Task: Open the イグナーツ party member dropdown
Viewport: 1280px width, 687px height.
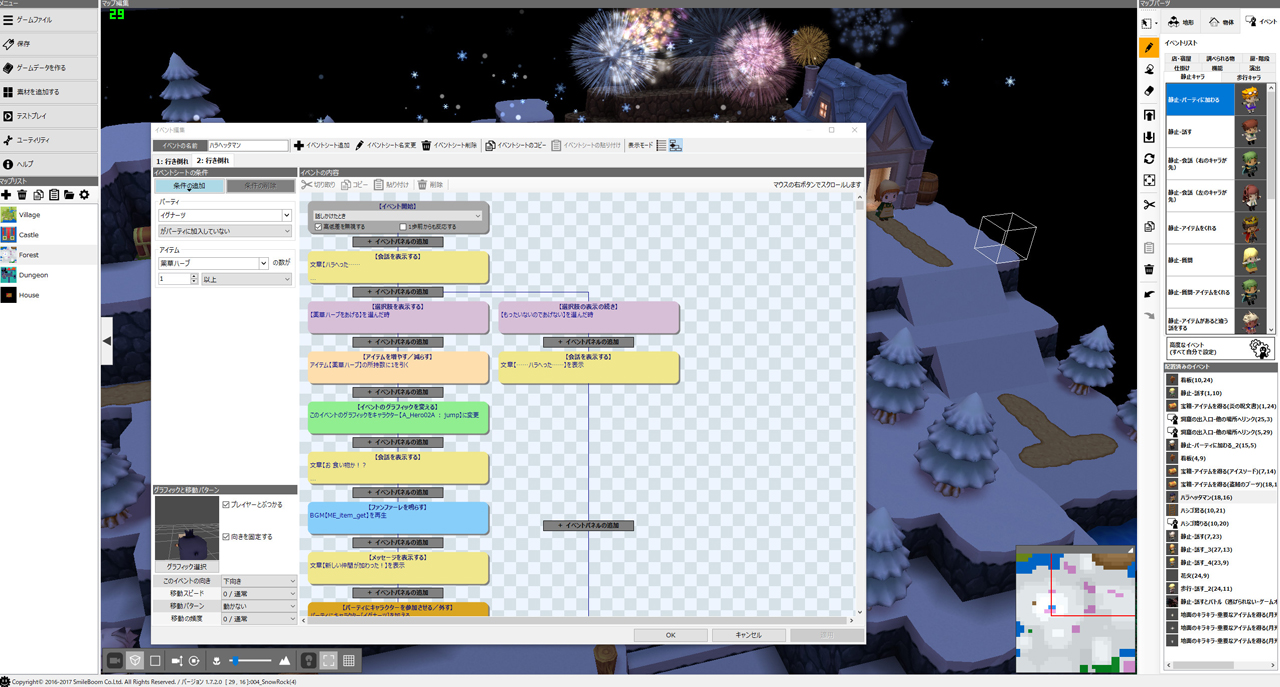Action: (x=225, y=216)
